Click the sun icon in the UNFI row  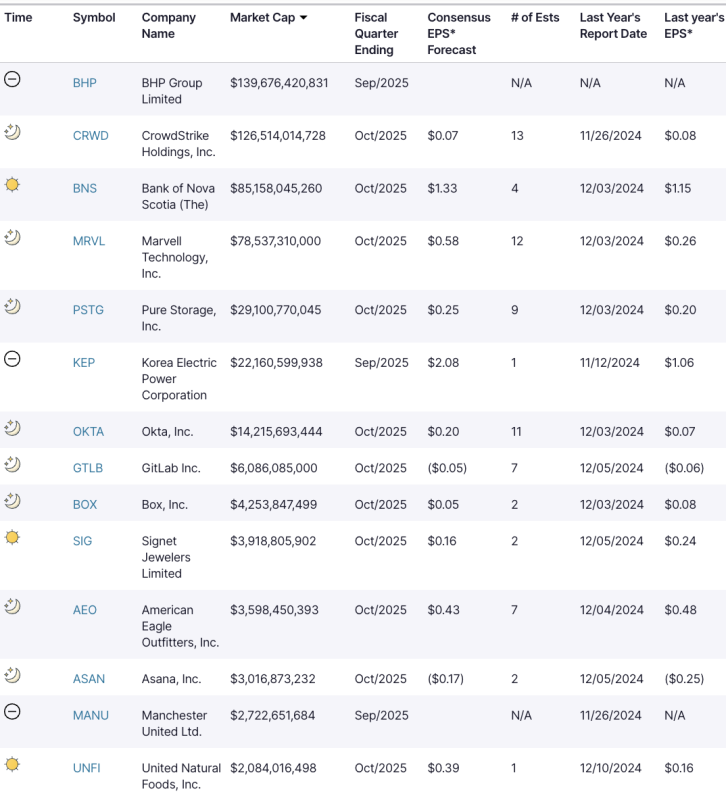click(x=12, y=765)
